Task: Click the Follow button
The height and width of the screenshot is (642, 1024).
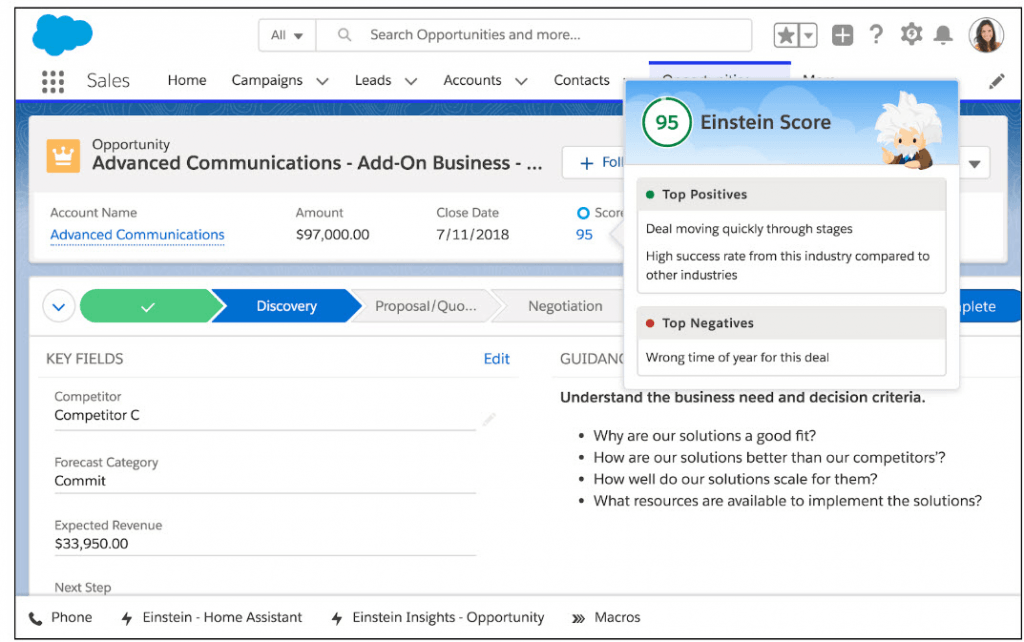Action: [x=594, y=163]
